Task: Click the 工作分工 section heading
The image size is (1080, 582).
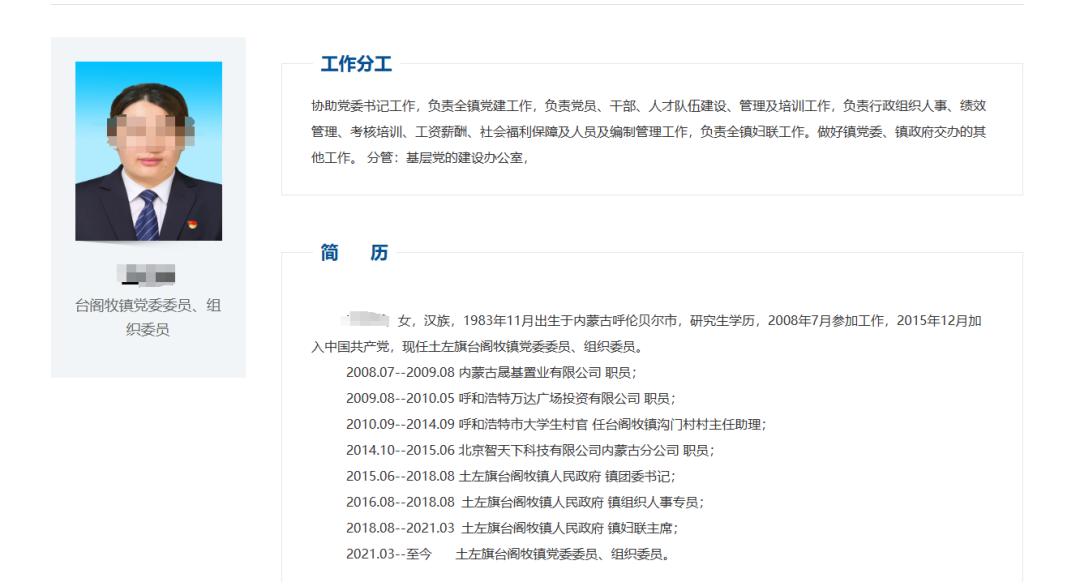Action: 356,62
